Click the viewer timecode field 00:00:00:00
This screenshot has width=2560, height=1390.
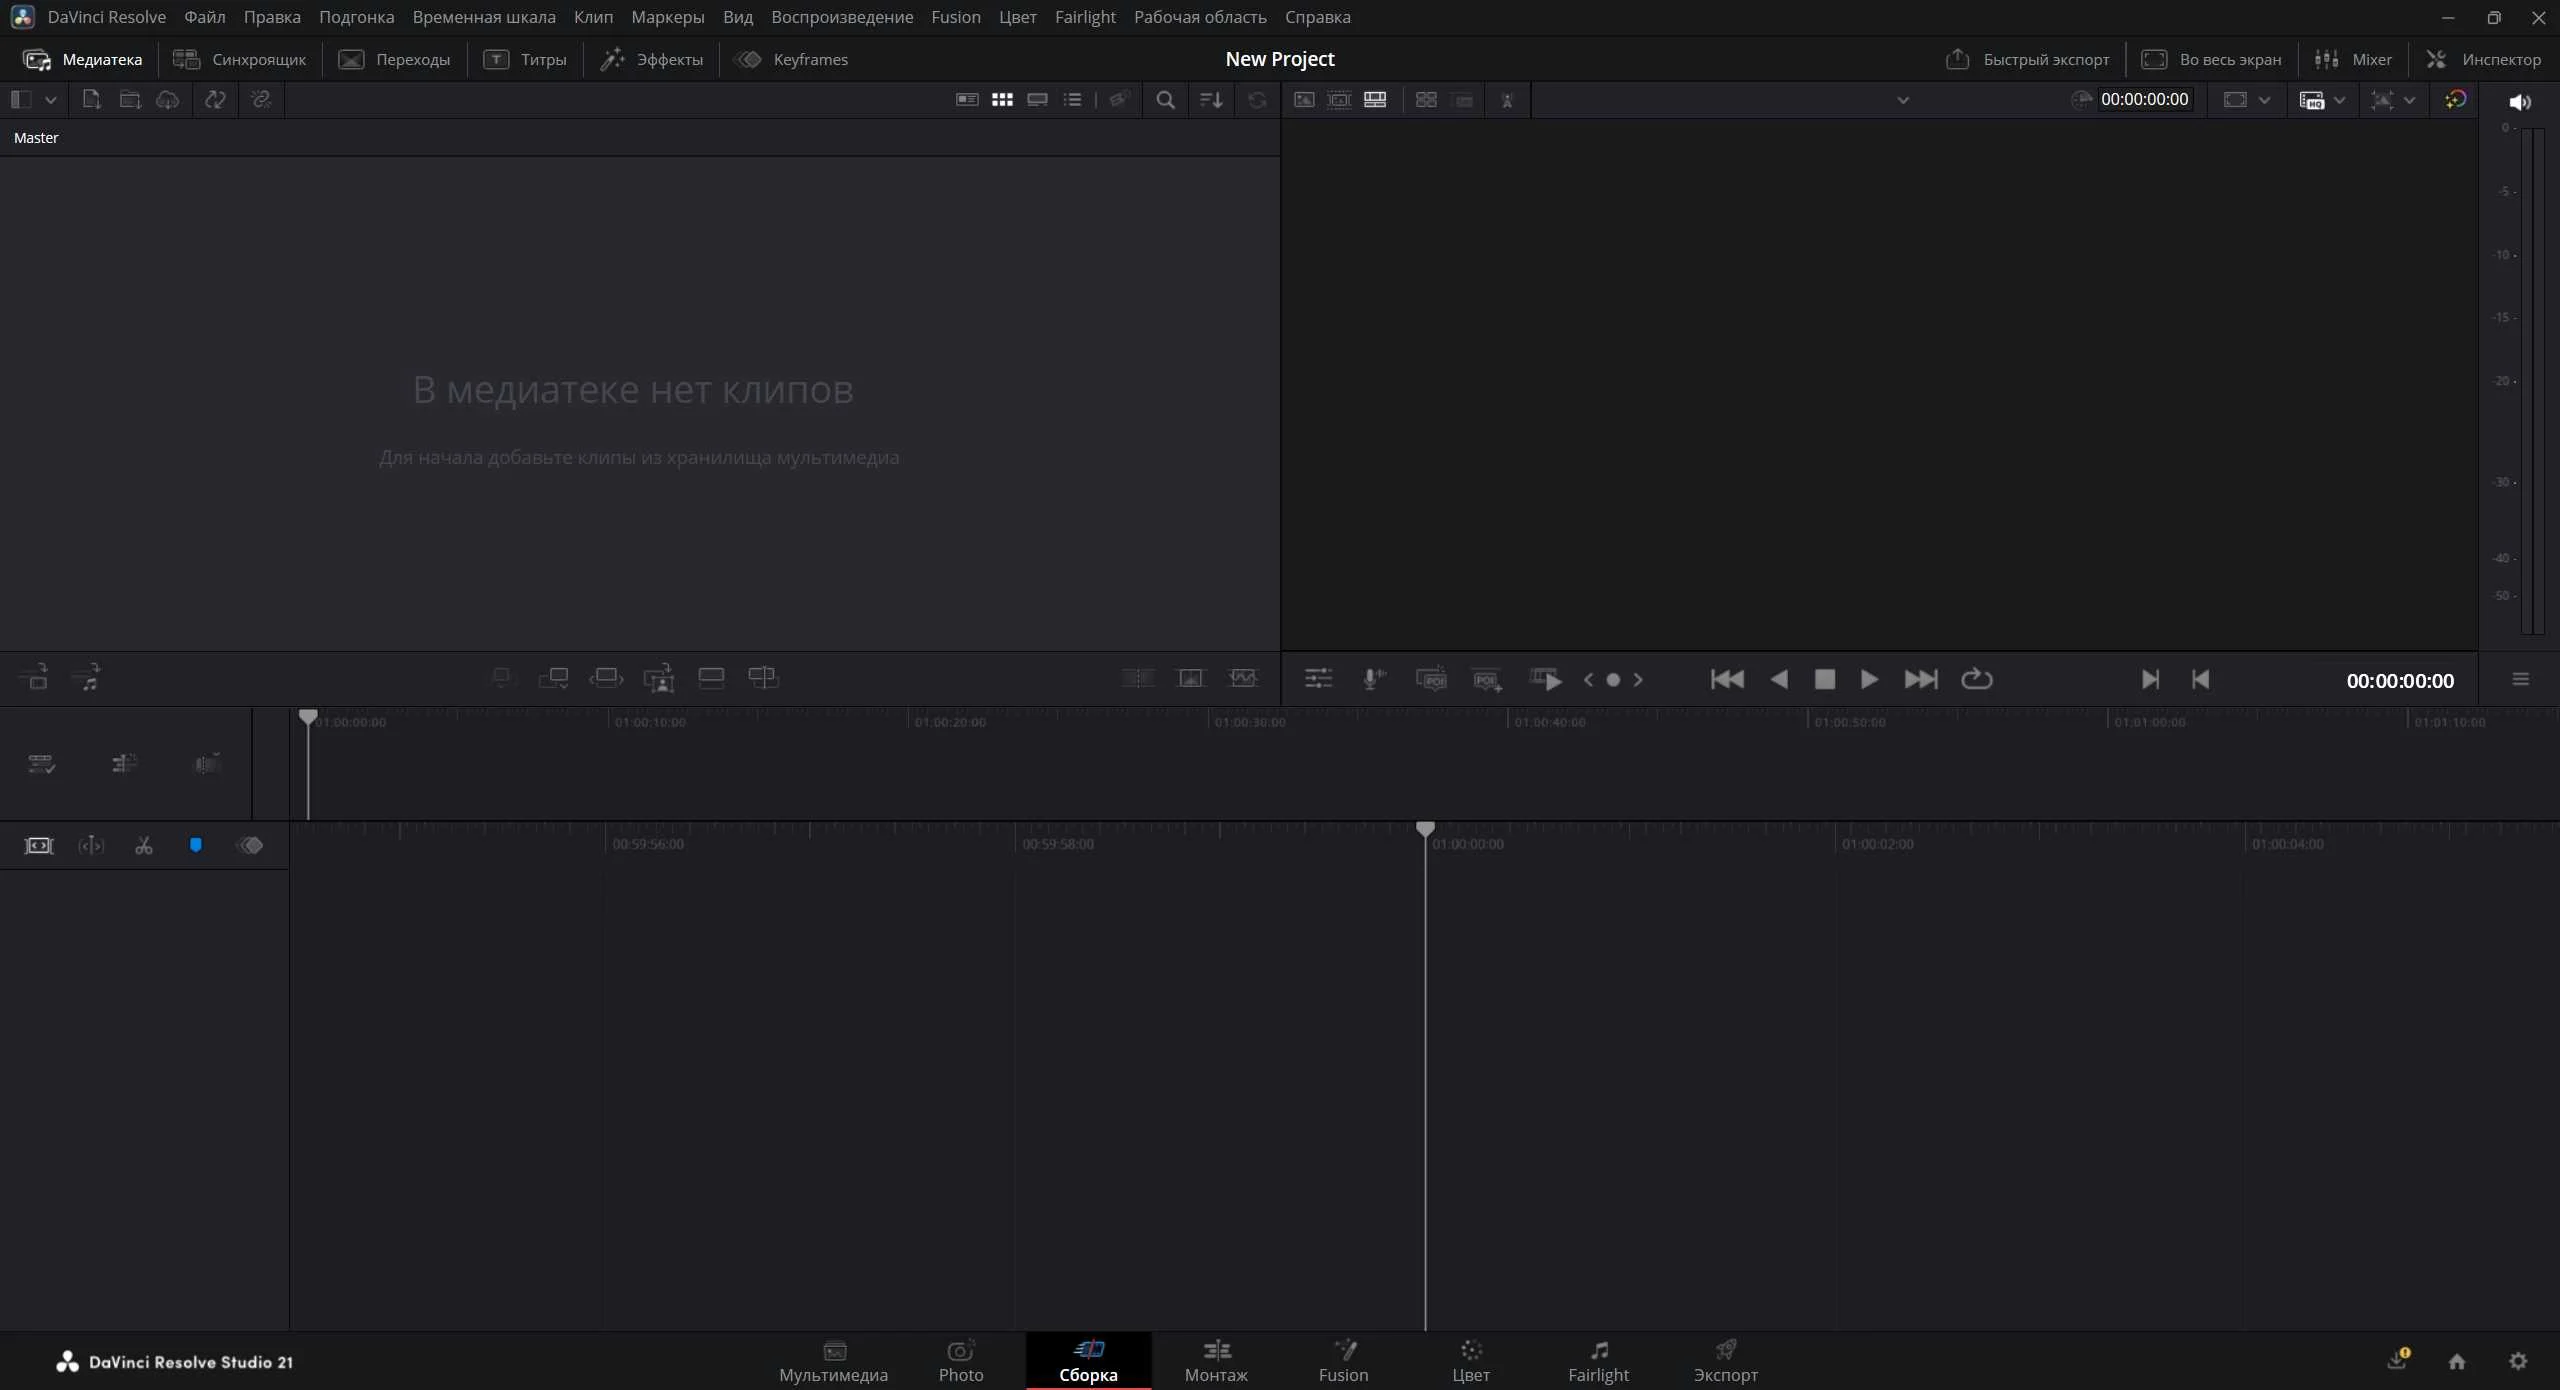coord(2144,99)
